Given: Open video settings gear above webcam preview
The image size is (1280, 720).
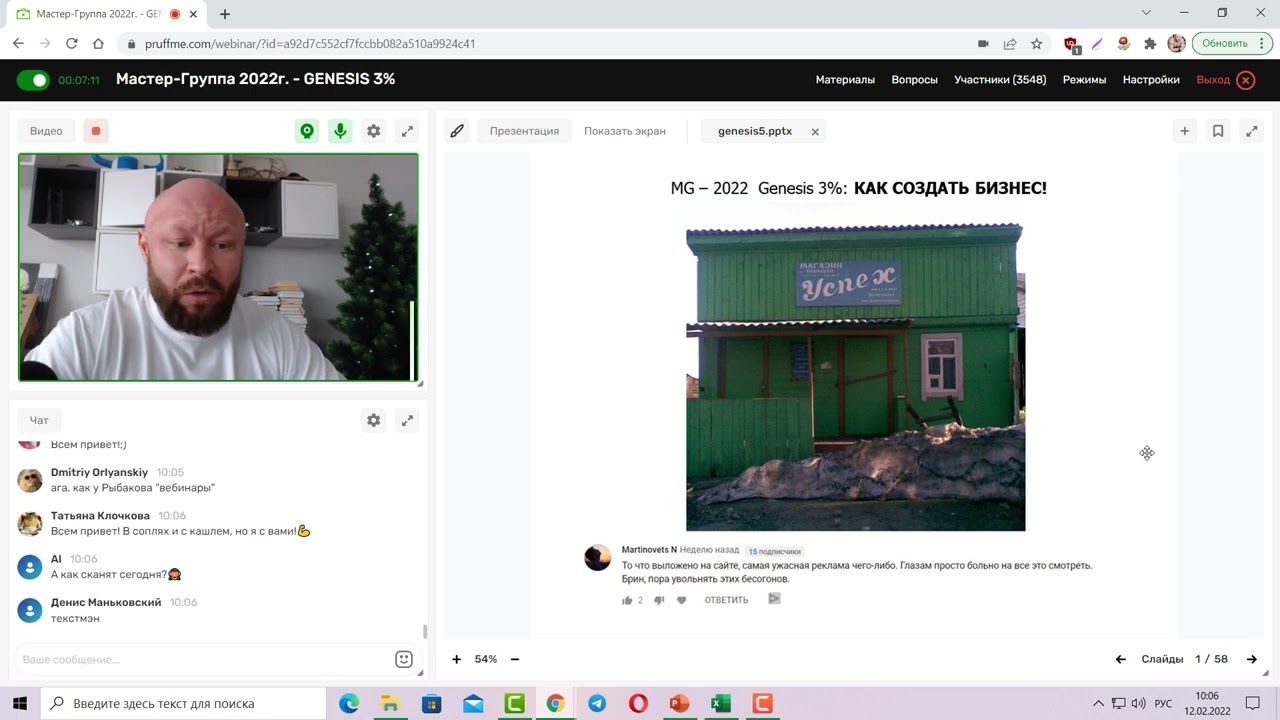Looking at the screenshot, I should pos(373,130).
